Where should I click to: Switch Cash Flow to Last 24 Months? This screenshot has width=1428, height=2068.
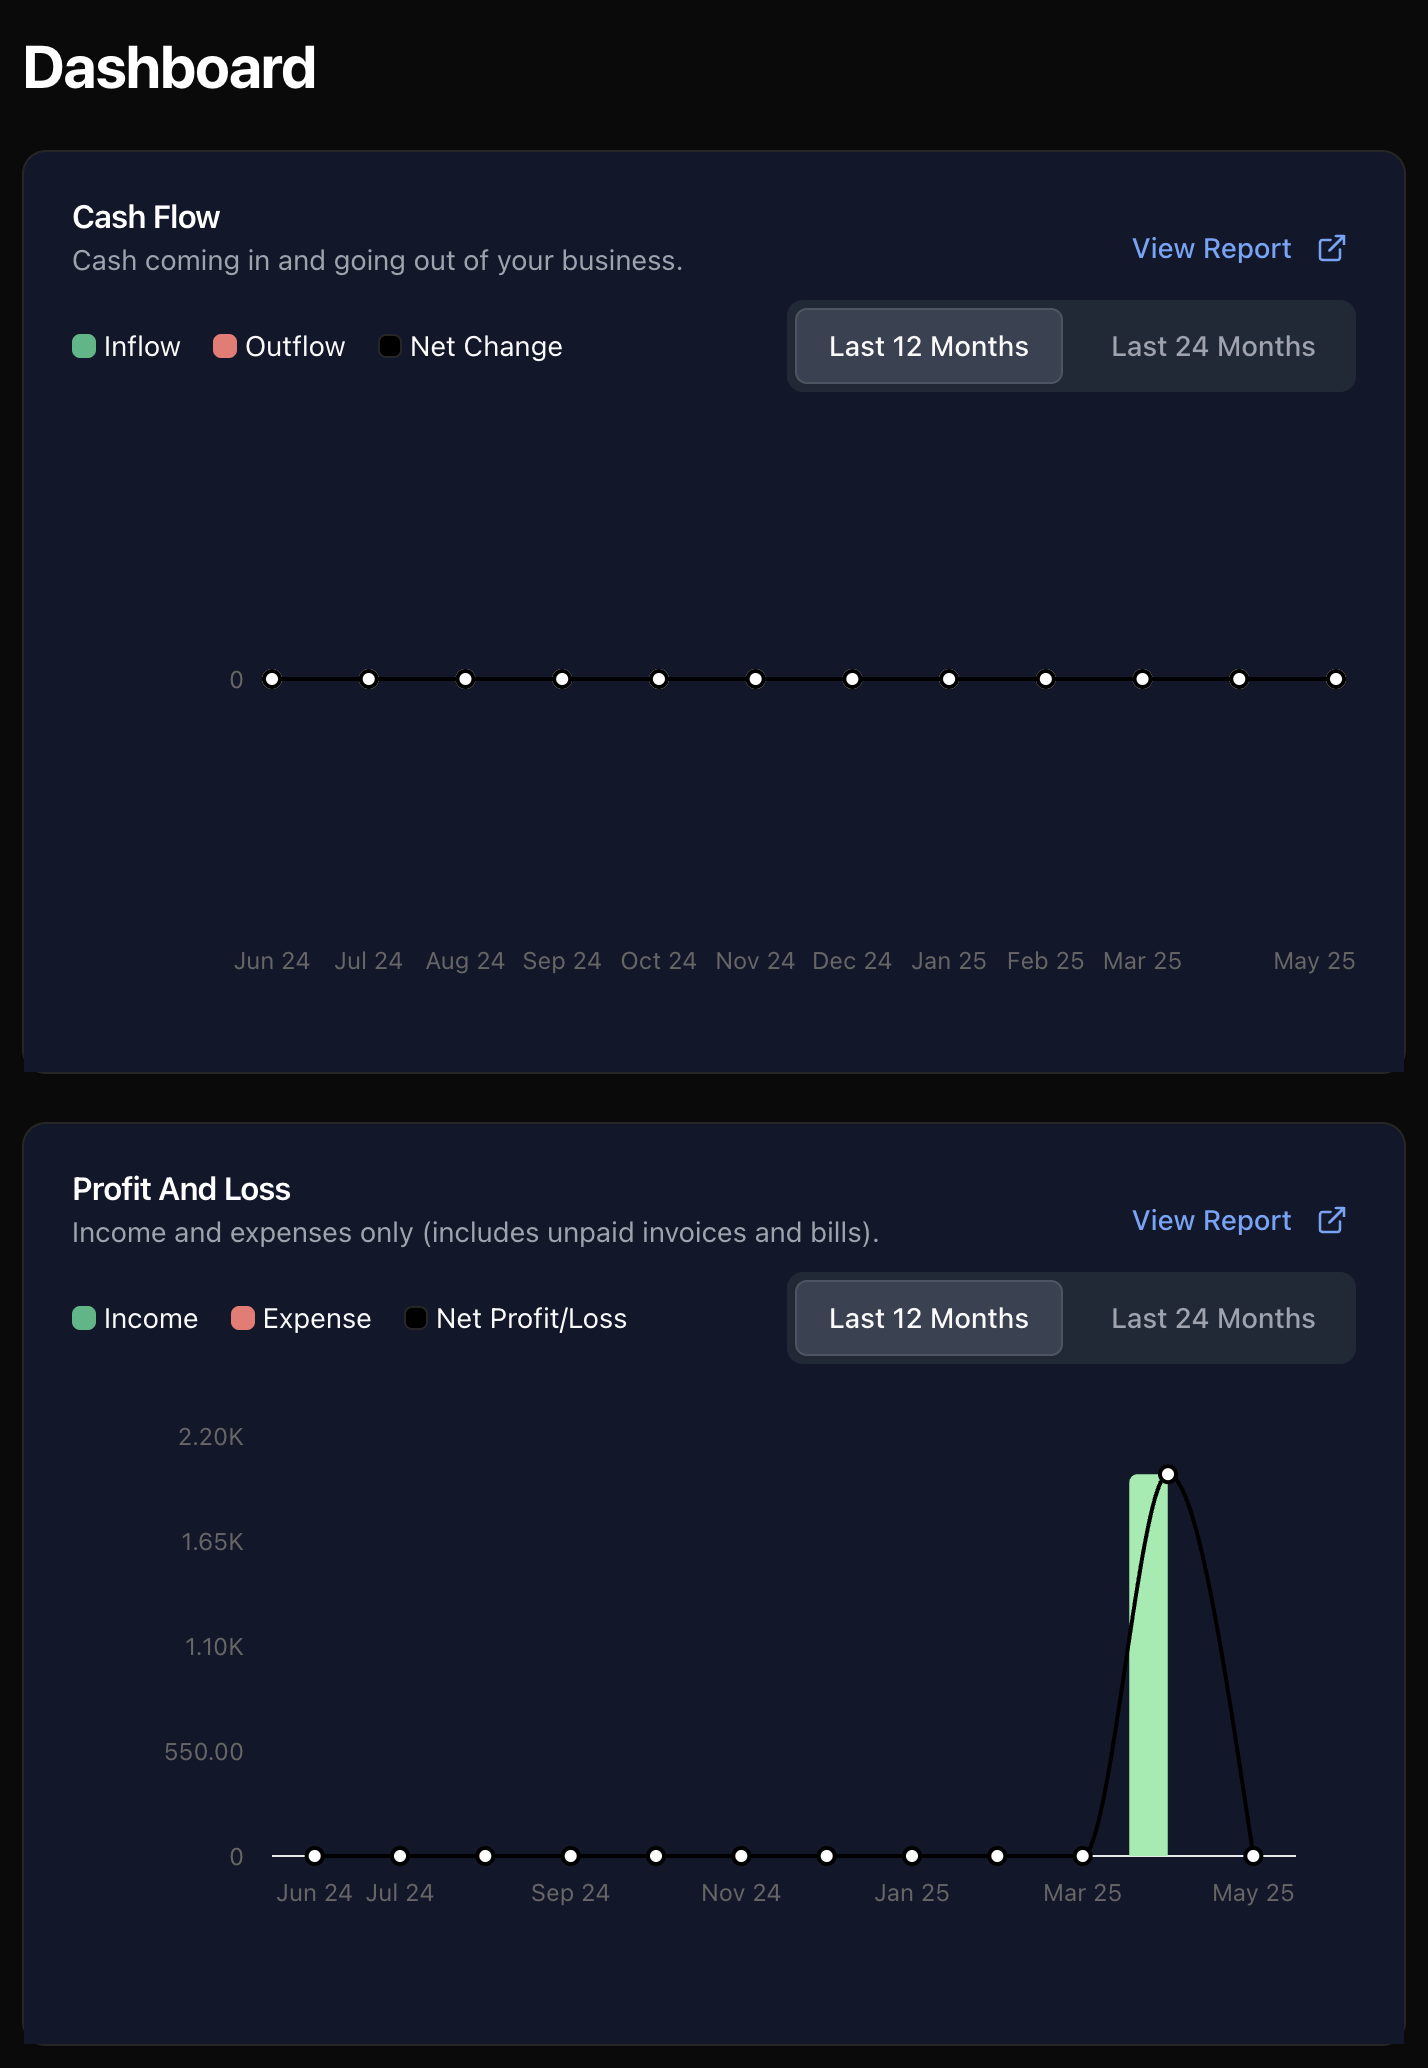click(x=1212, y=346)
